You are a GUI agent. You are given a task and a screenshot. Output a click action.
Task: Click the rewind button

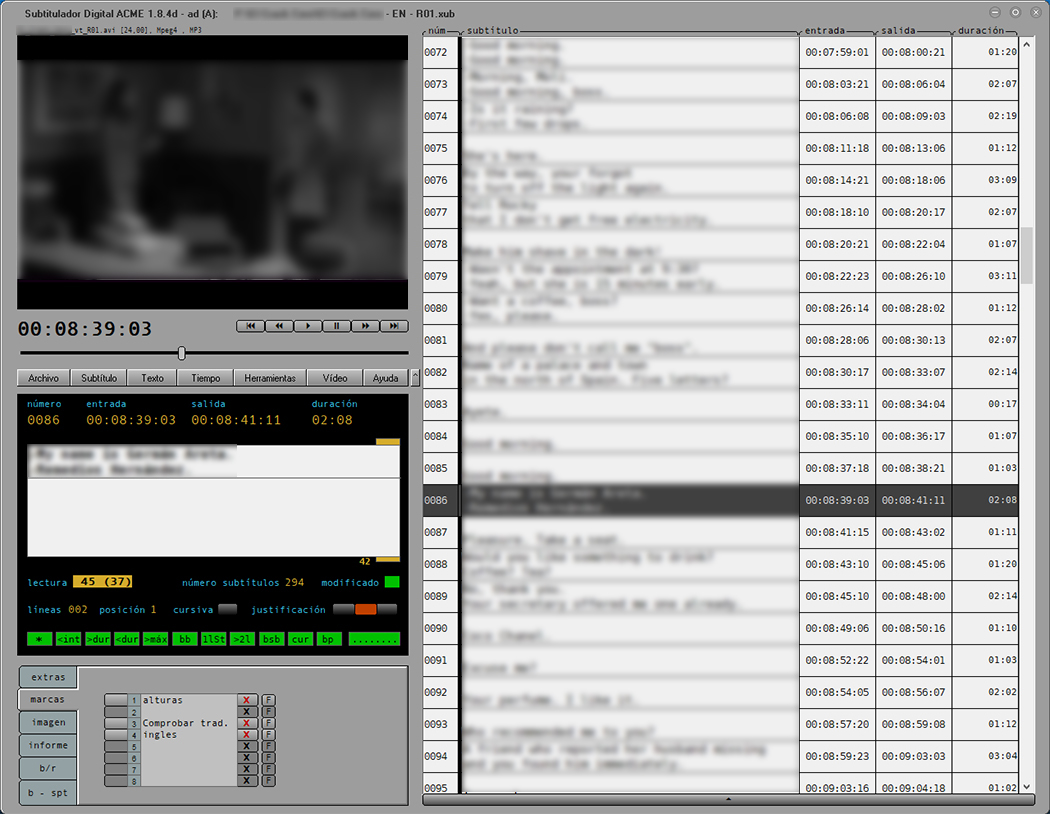[x=280, y=326]
